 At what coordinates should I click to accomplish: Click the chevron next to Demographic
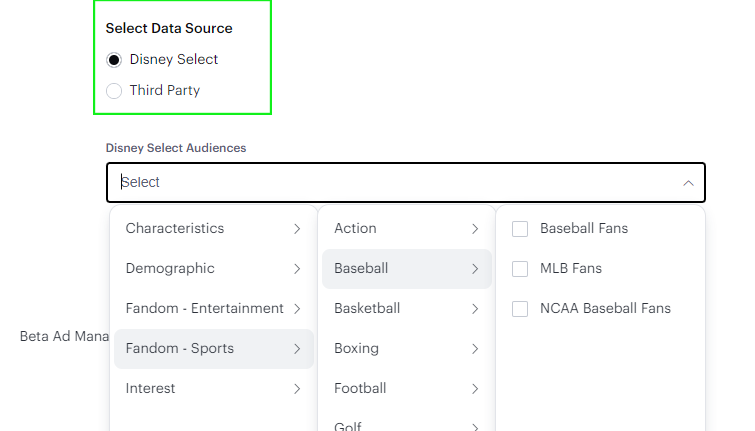tap(297, 269)
